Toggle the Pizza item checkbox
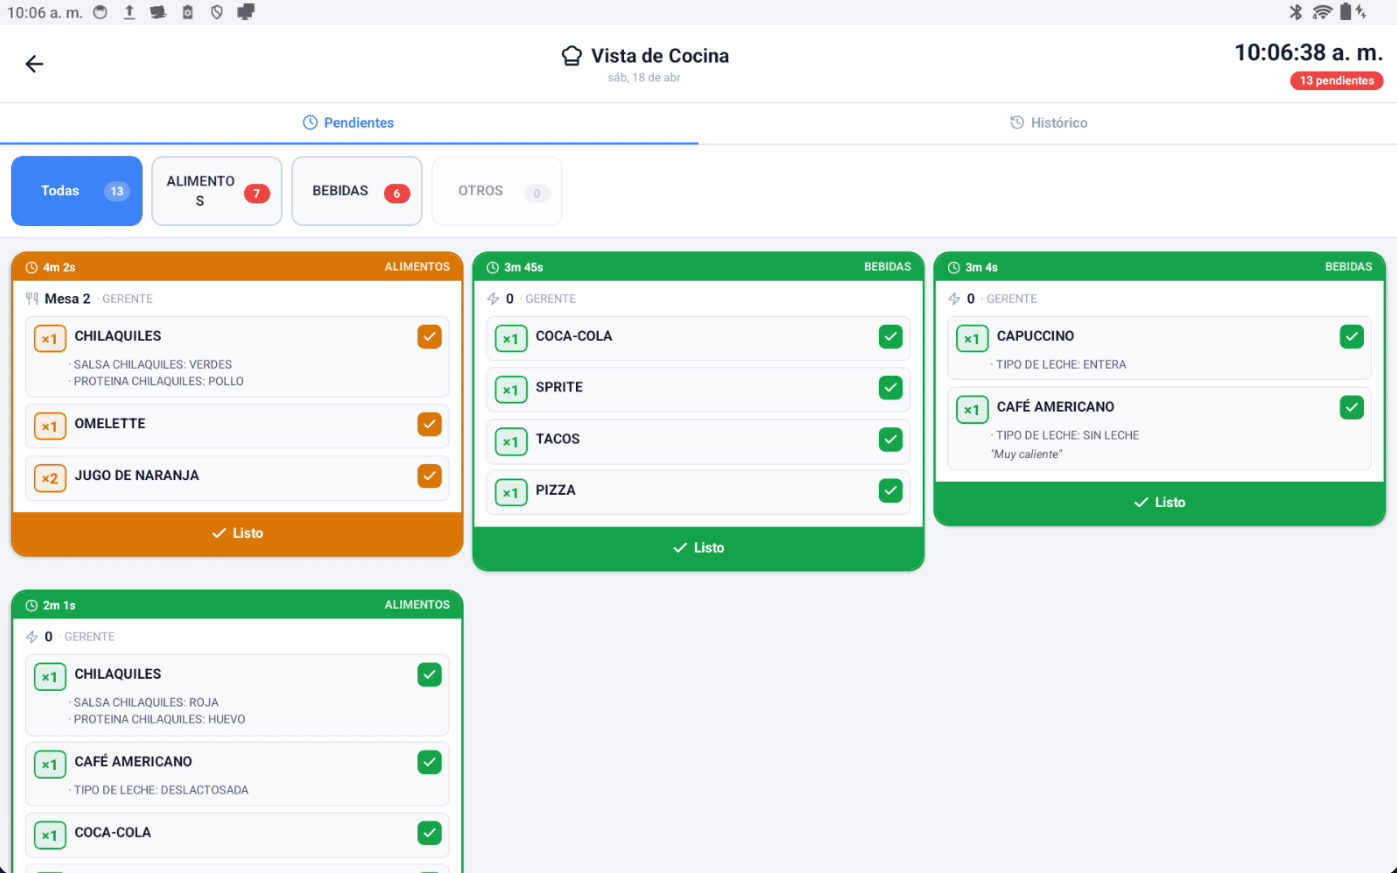The height and width of the screenshot is (873, 1397). pos(890,491)
